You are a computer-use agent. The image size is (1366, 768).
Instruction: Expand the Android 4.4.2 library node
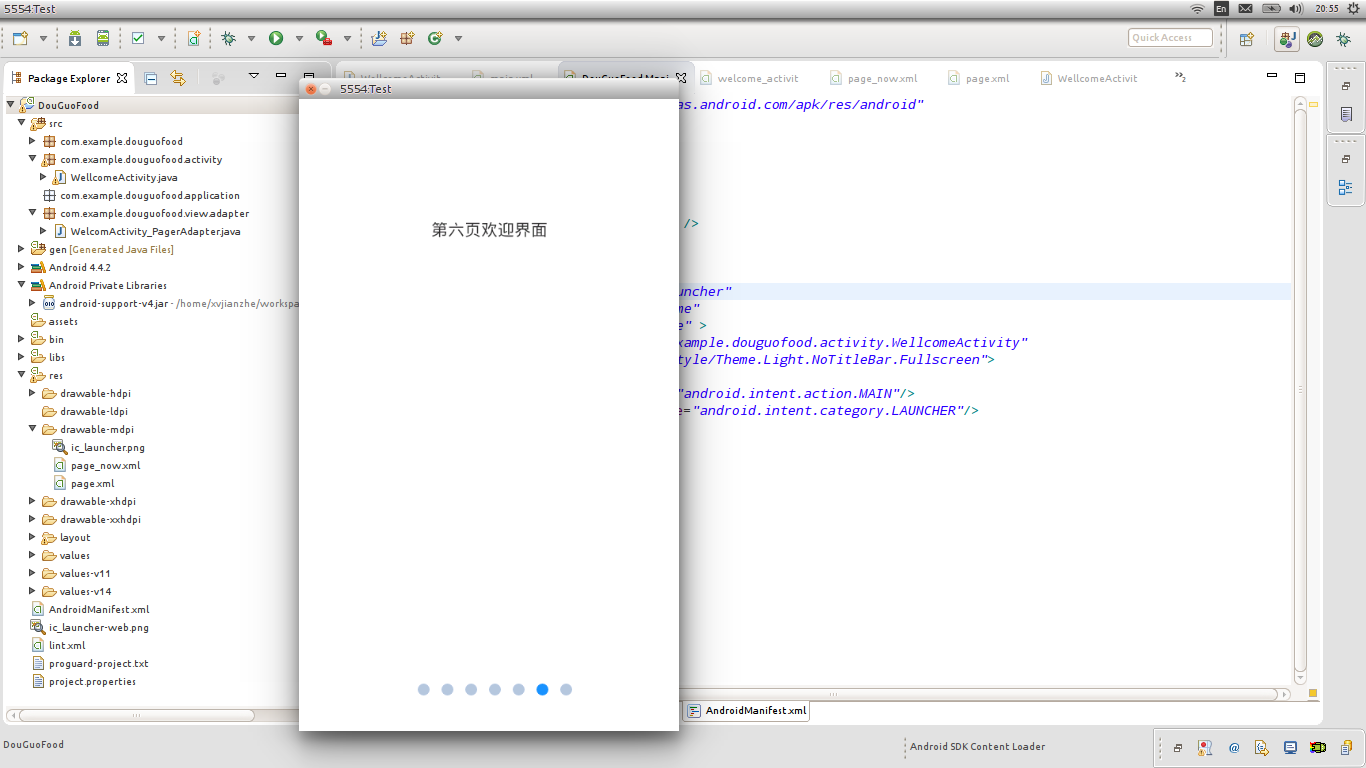pos(19,267)
